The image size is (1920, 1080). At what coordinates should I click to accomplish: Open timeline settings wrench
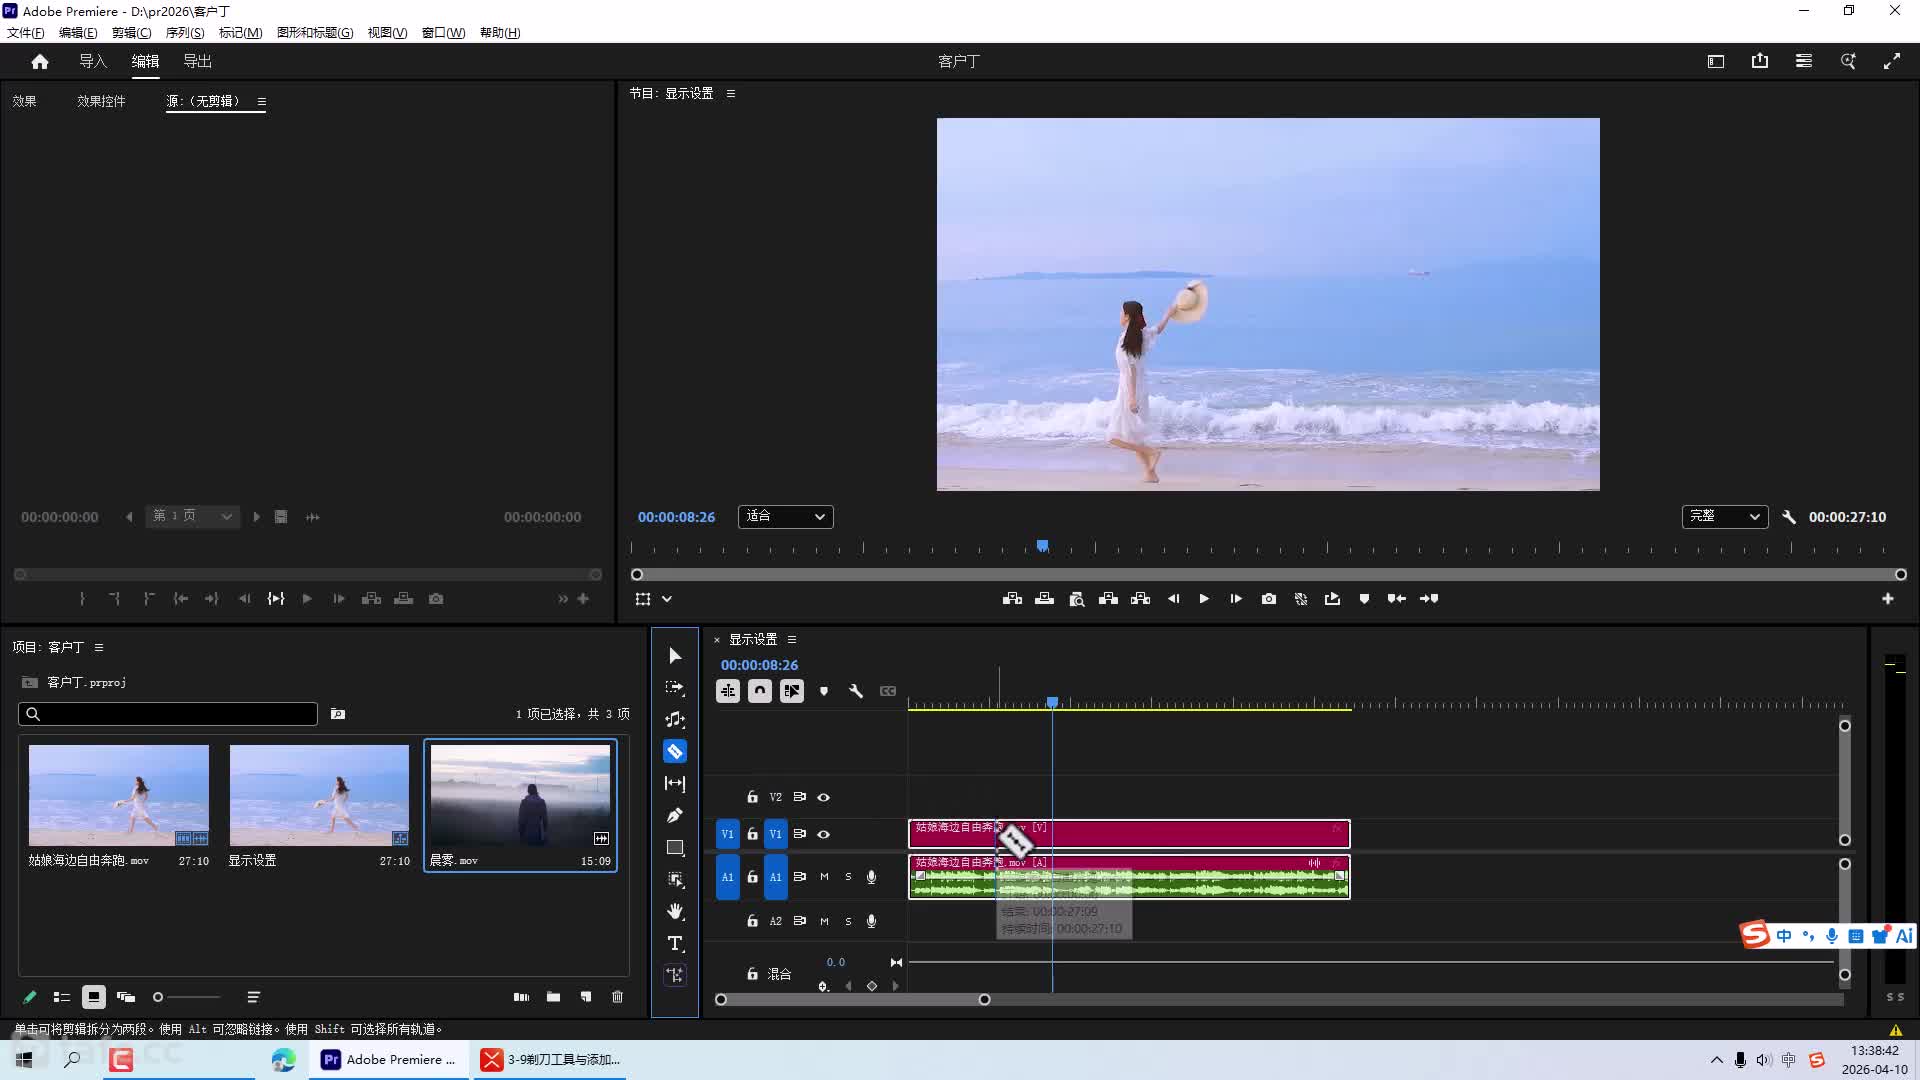856,691
